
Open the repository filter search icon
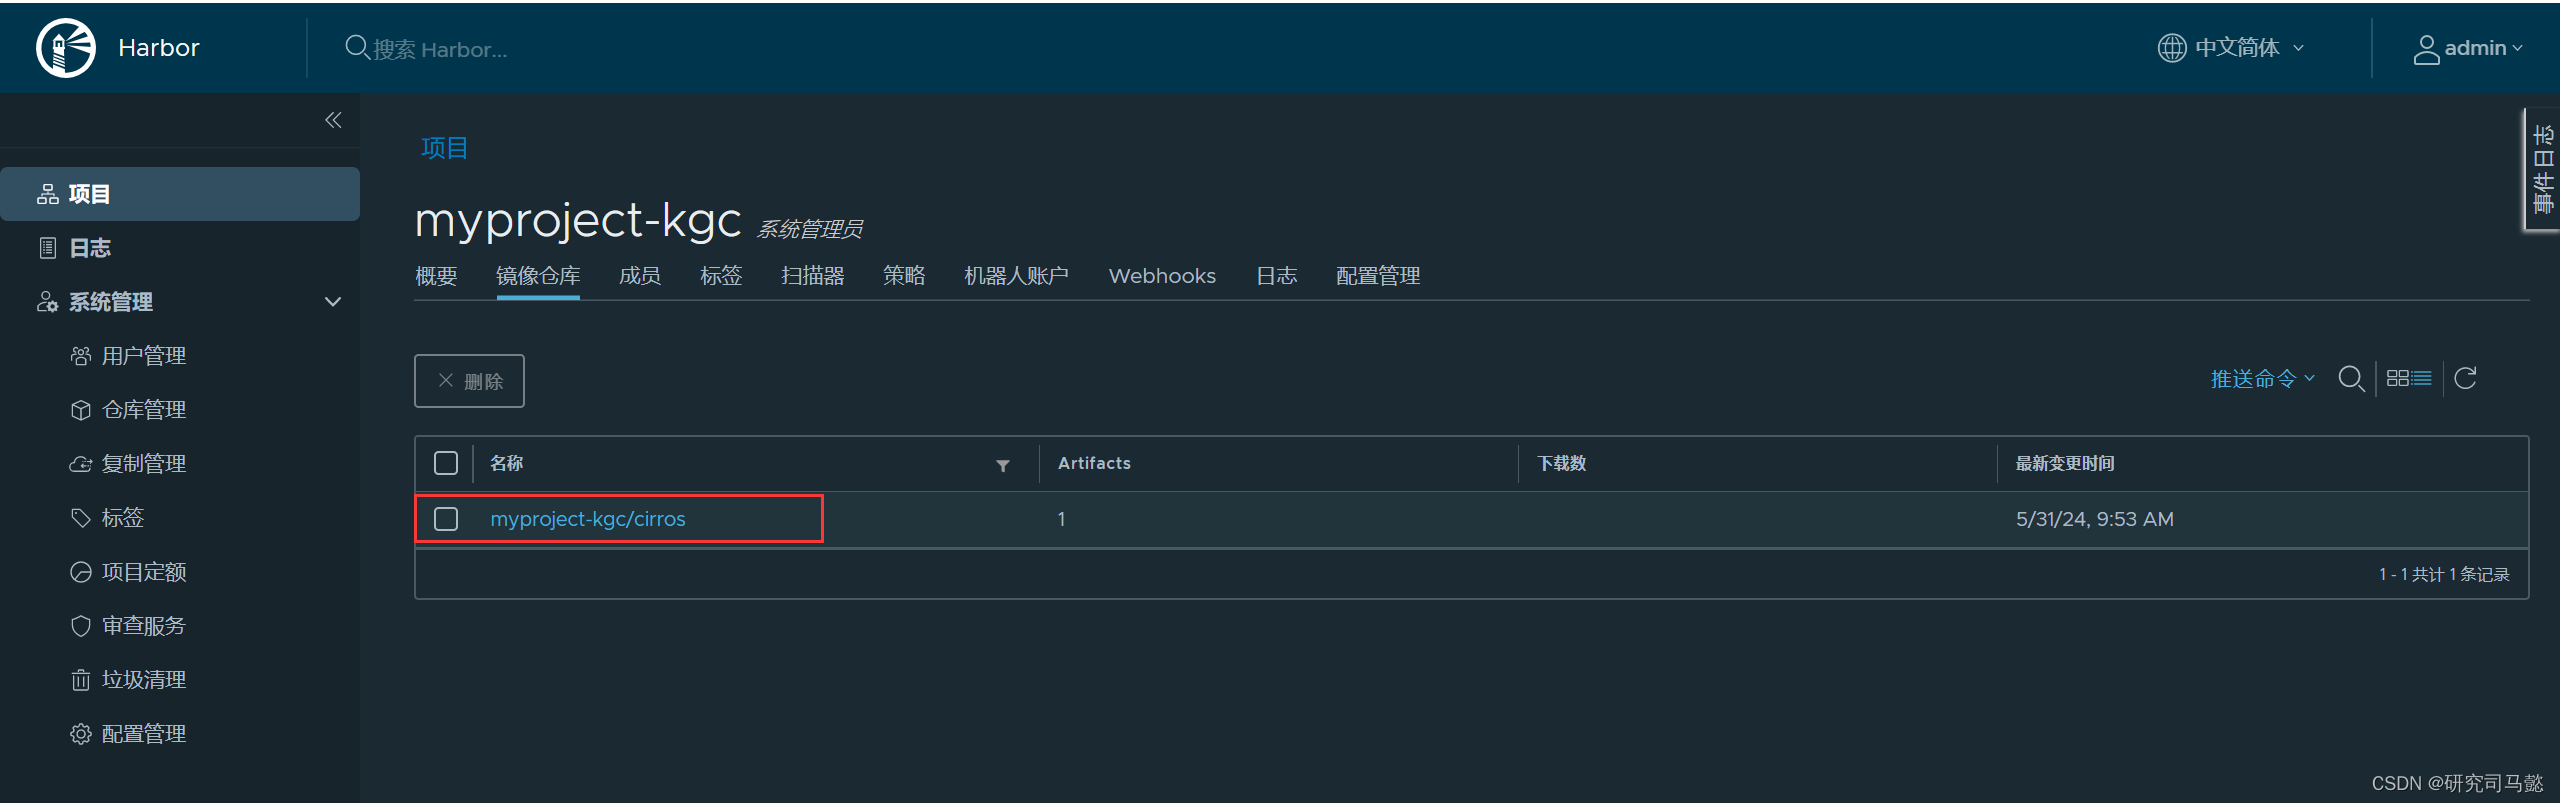click(2351, 379)
